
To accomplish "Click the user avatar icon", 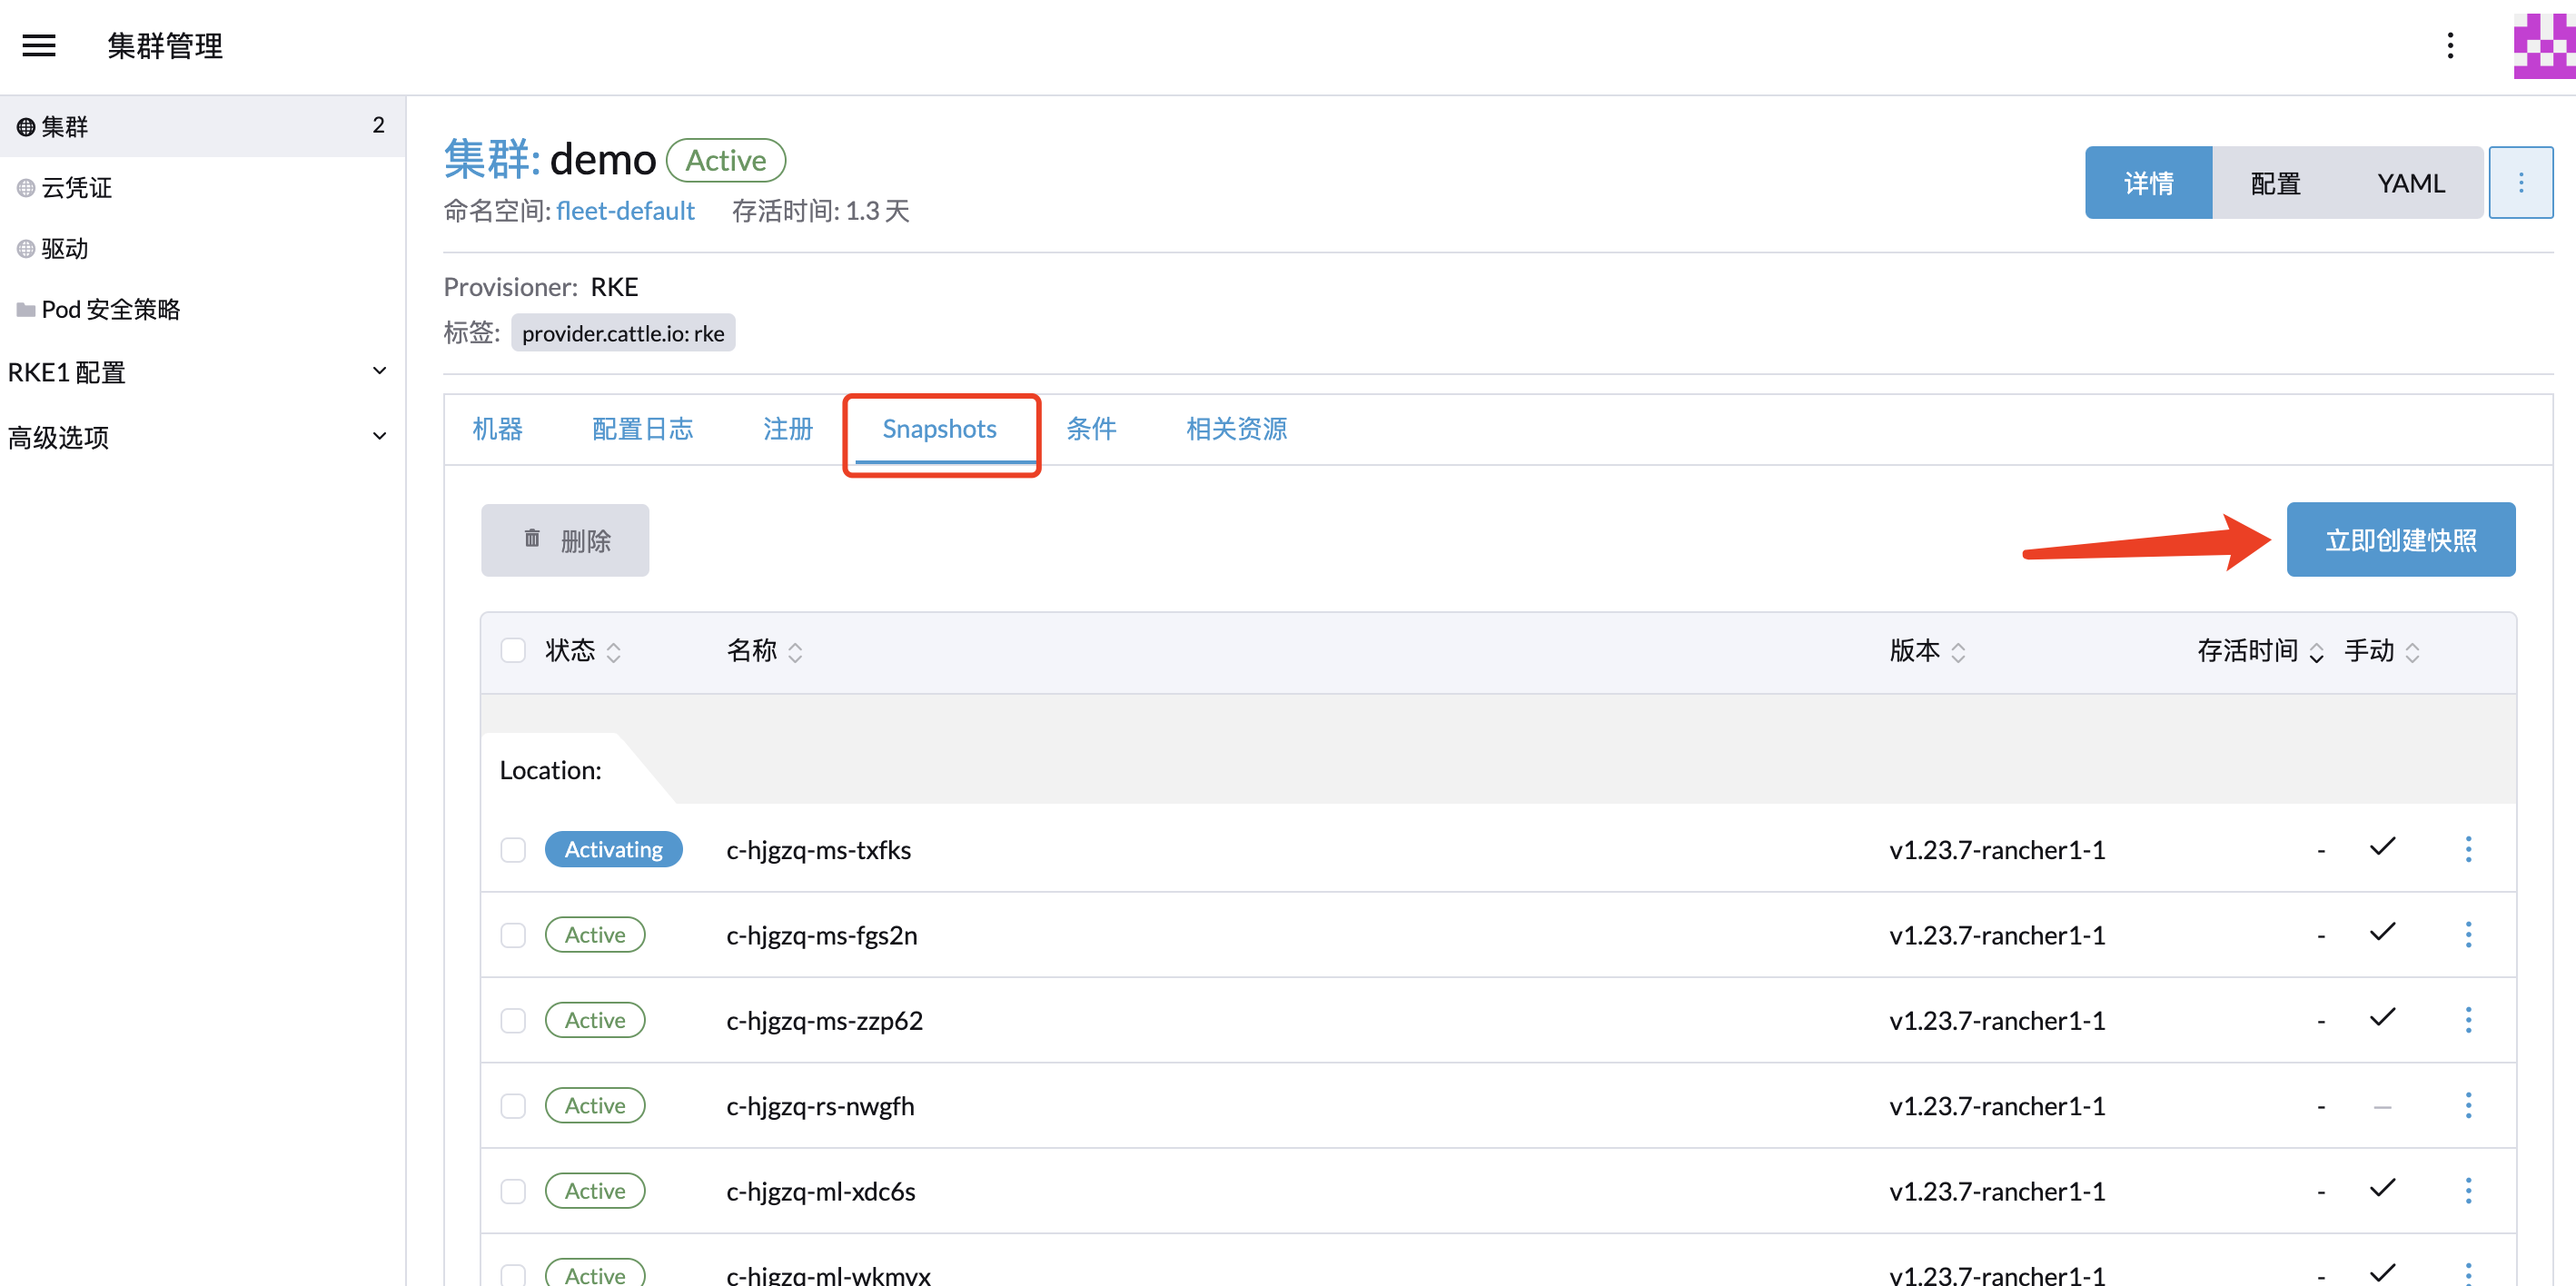I will pos(2543,45).
